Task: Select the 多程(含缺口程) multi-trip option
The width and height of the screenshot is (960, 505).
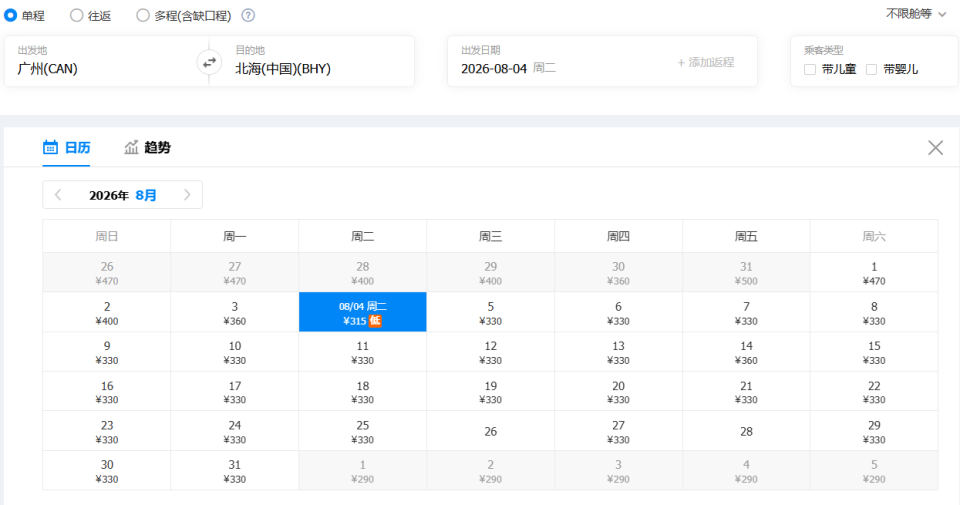Action: [143, 15]
